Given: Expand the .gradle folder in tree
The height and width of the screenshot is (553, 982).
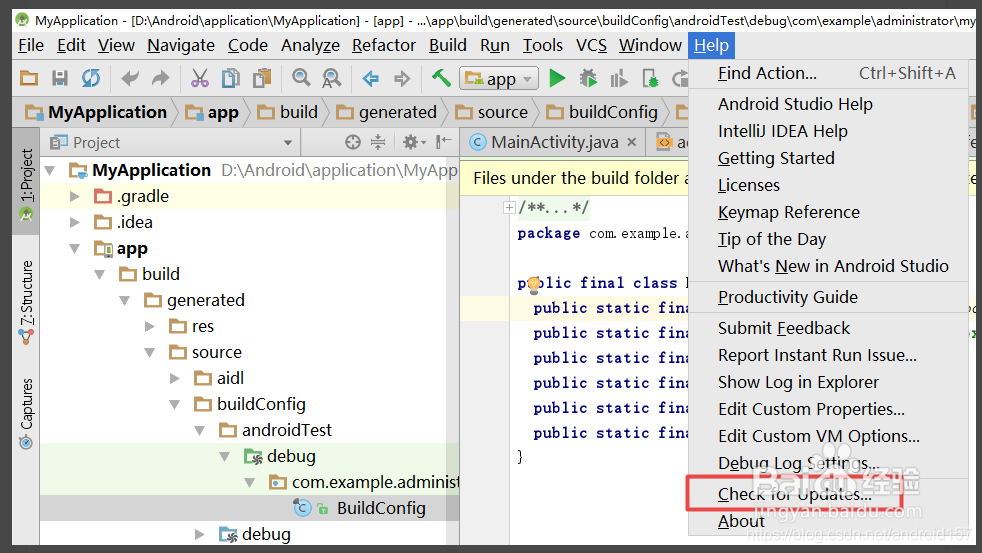Looking at the screenshot, I should click(75, 197).
